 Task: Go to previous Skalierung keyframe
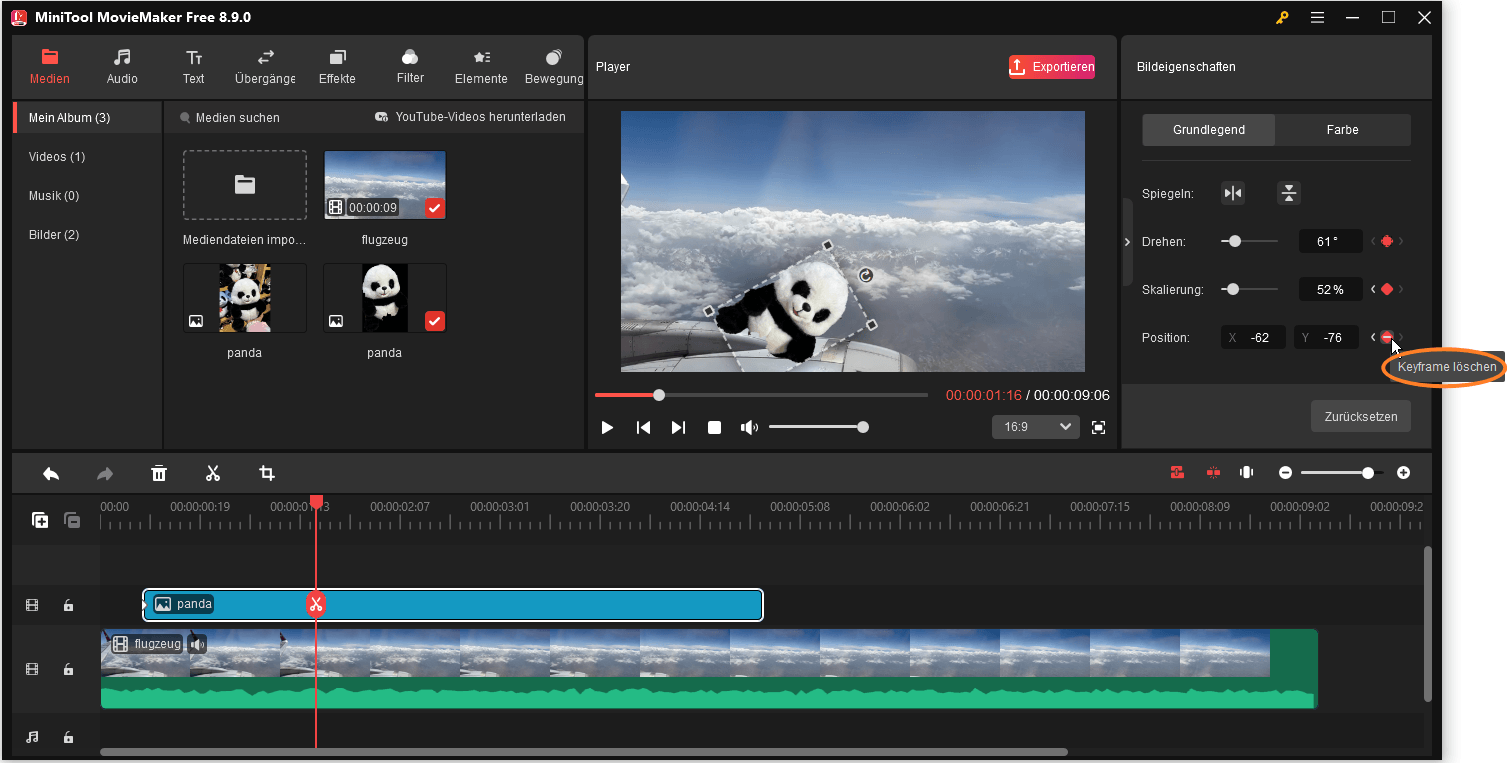click(1373, 289)
